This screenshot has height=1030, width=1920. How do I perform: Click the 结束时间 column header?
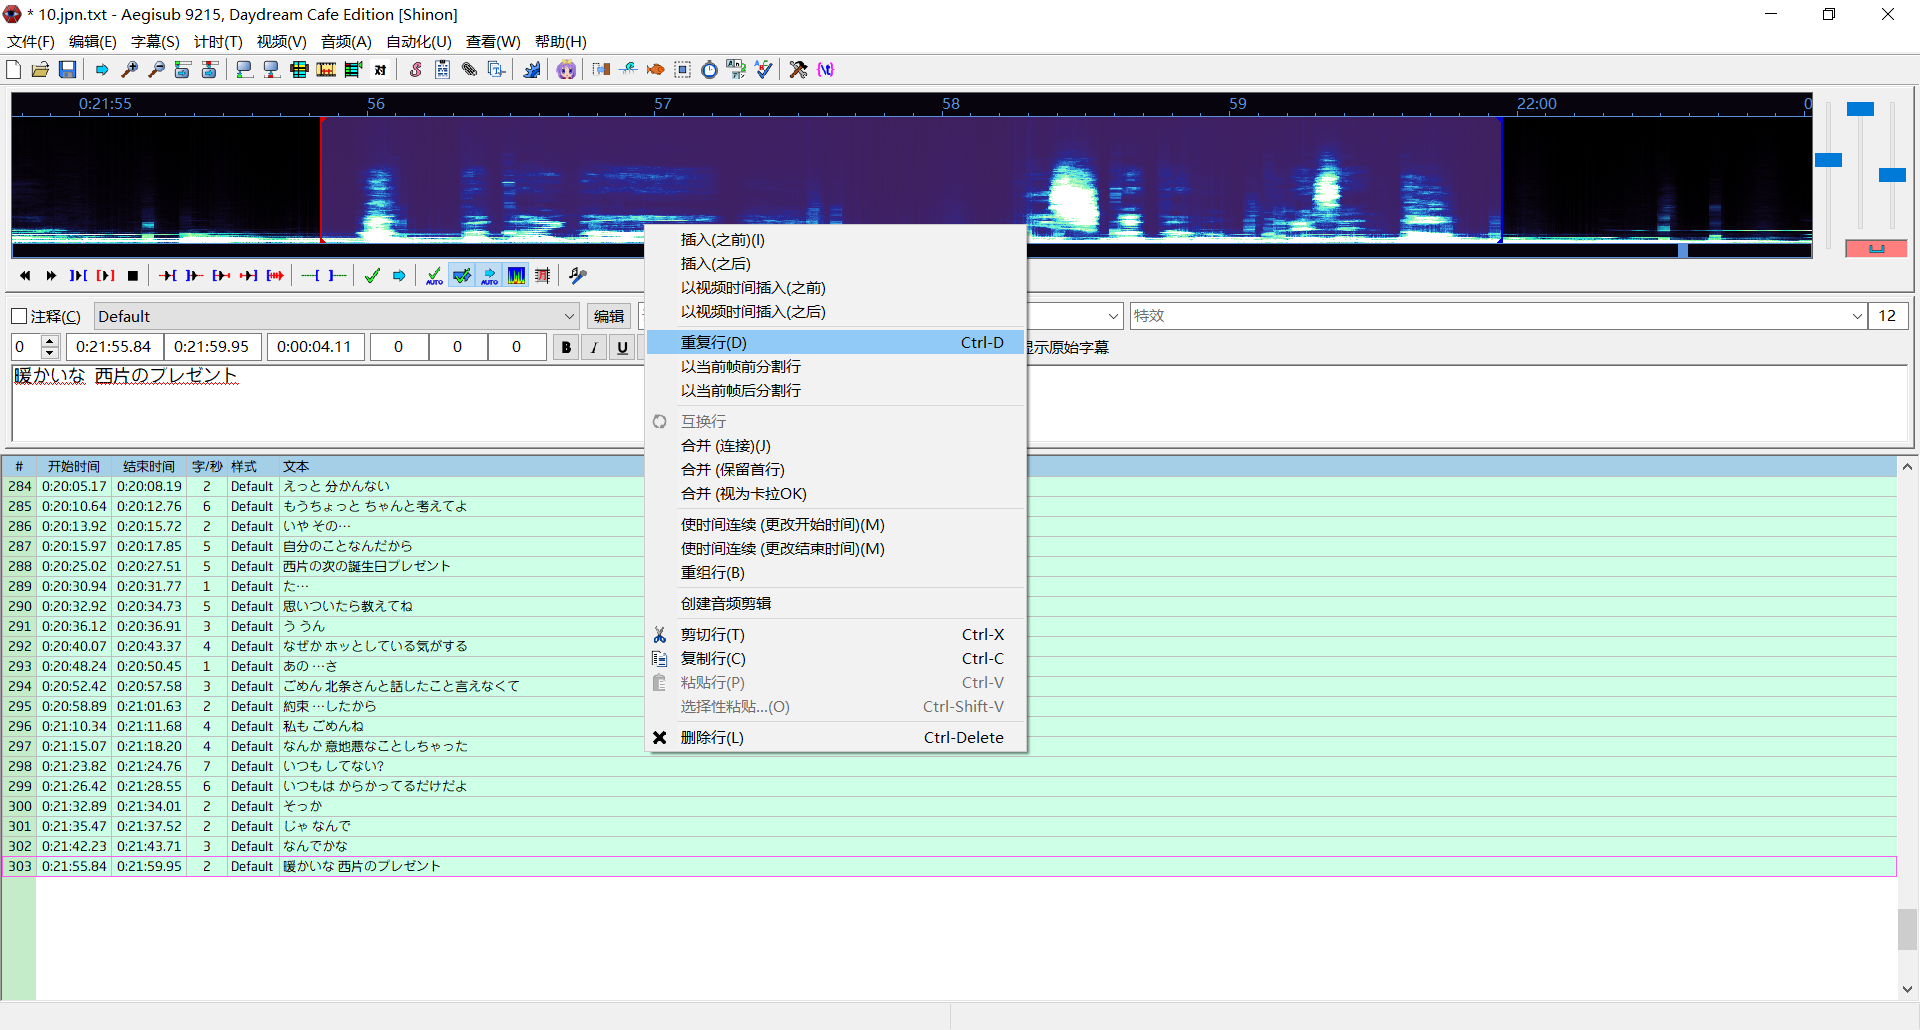tap(149, 466)
